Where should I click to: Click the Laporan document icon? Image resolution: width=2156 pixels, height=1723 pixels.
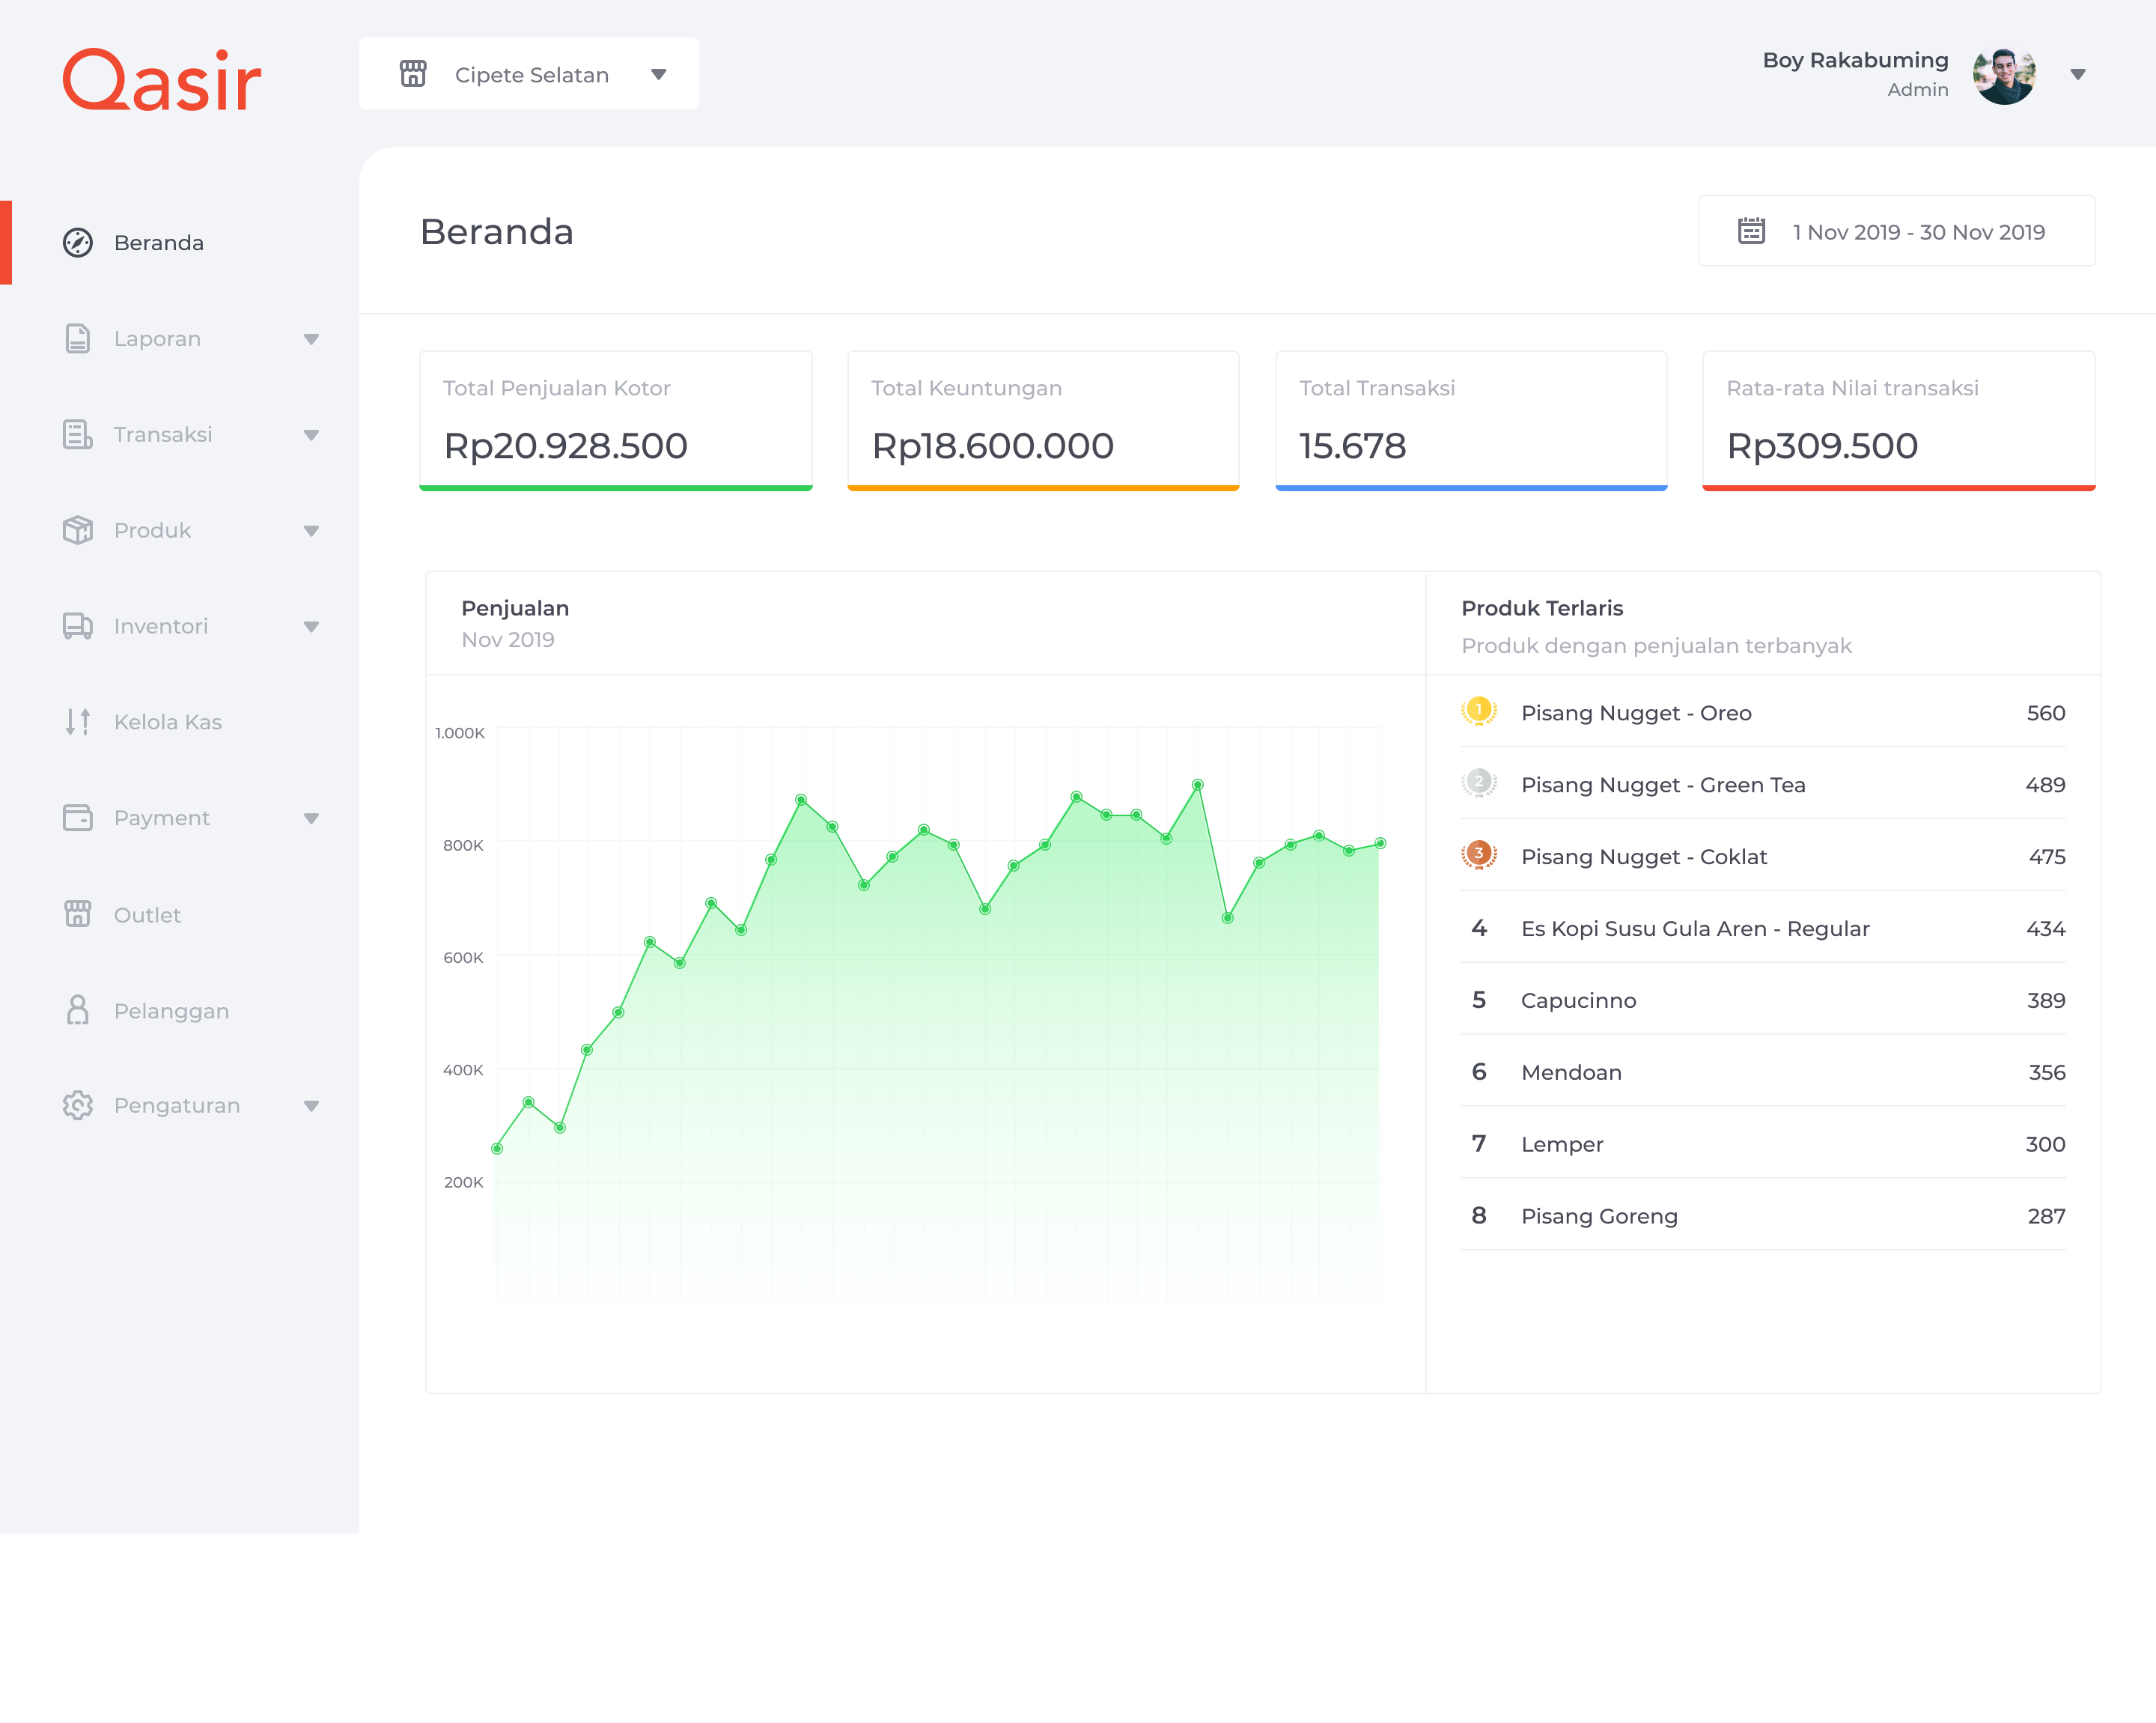click(x=77, y=338)
